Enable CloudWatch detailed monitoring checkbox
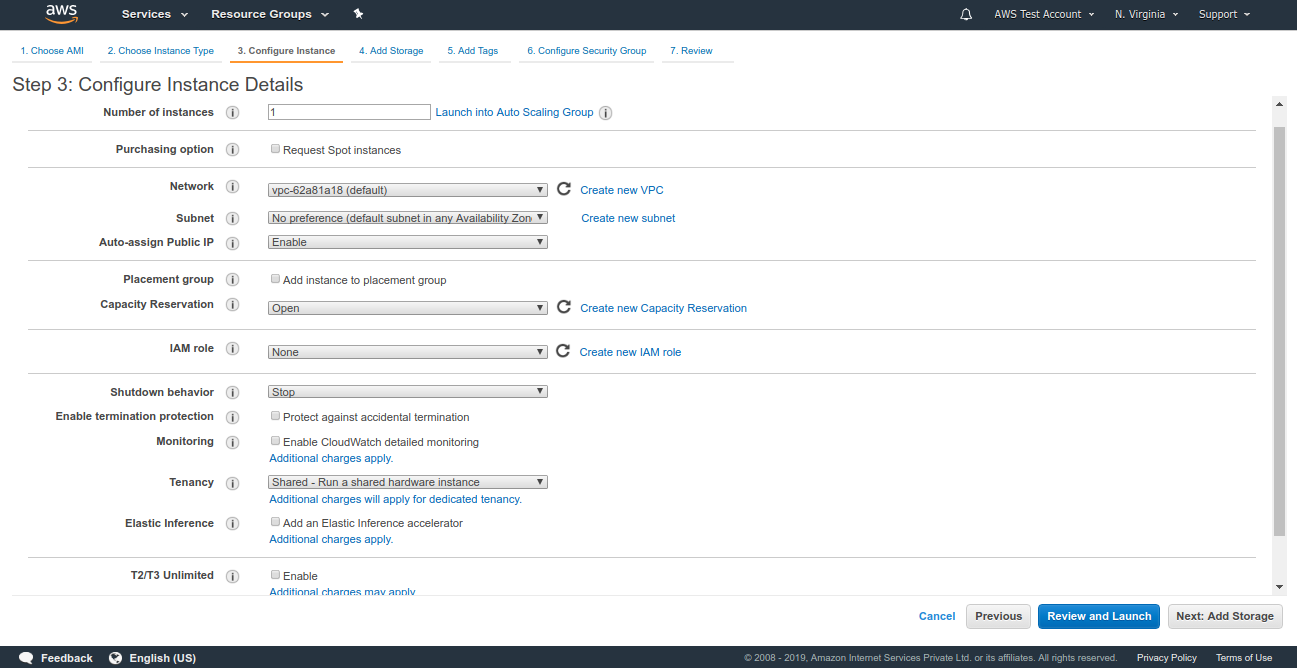 pos(276,441)
